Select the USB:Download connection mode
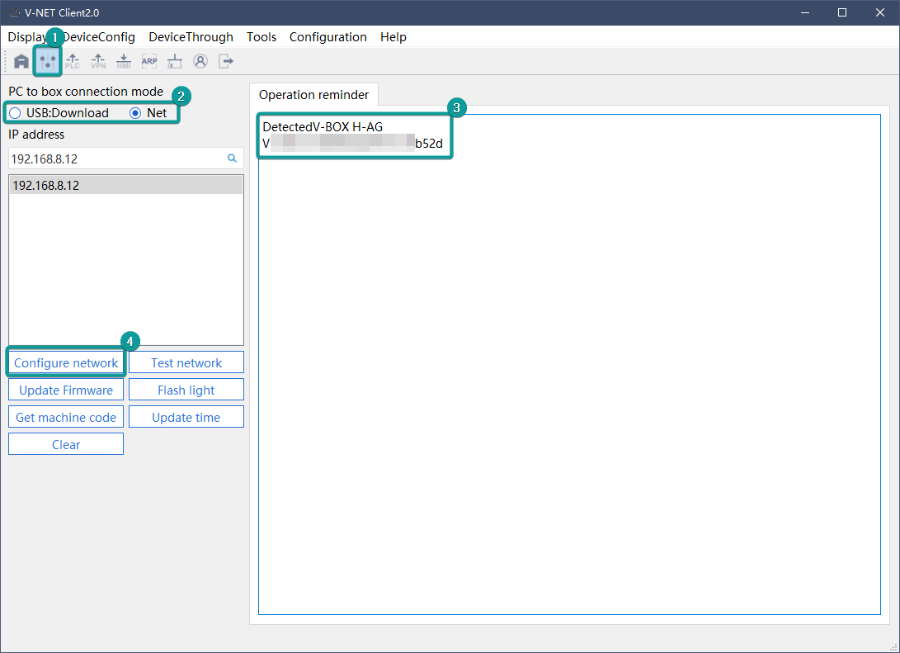This screenshot has width=900, height=653. tap(59, 113)
